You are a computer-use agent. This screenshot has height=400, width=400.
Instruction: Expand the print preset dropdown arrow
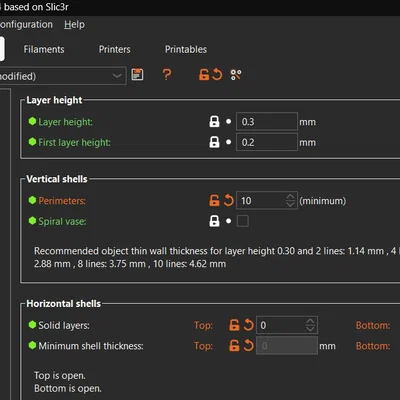(x=117, y=76)
